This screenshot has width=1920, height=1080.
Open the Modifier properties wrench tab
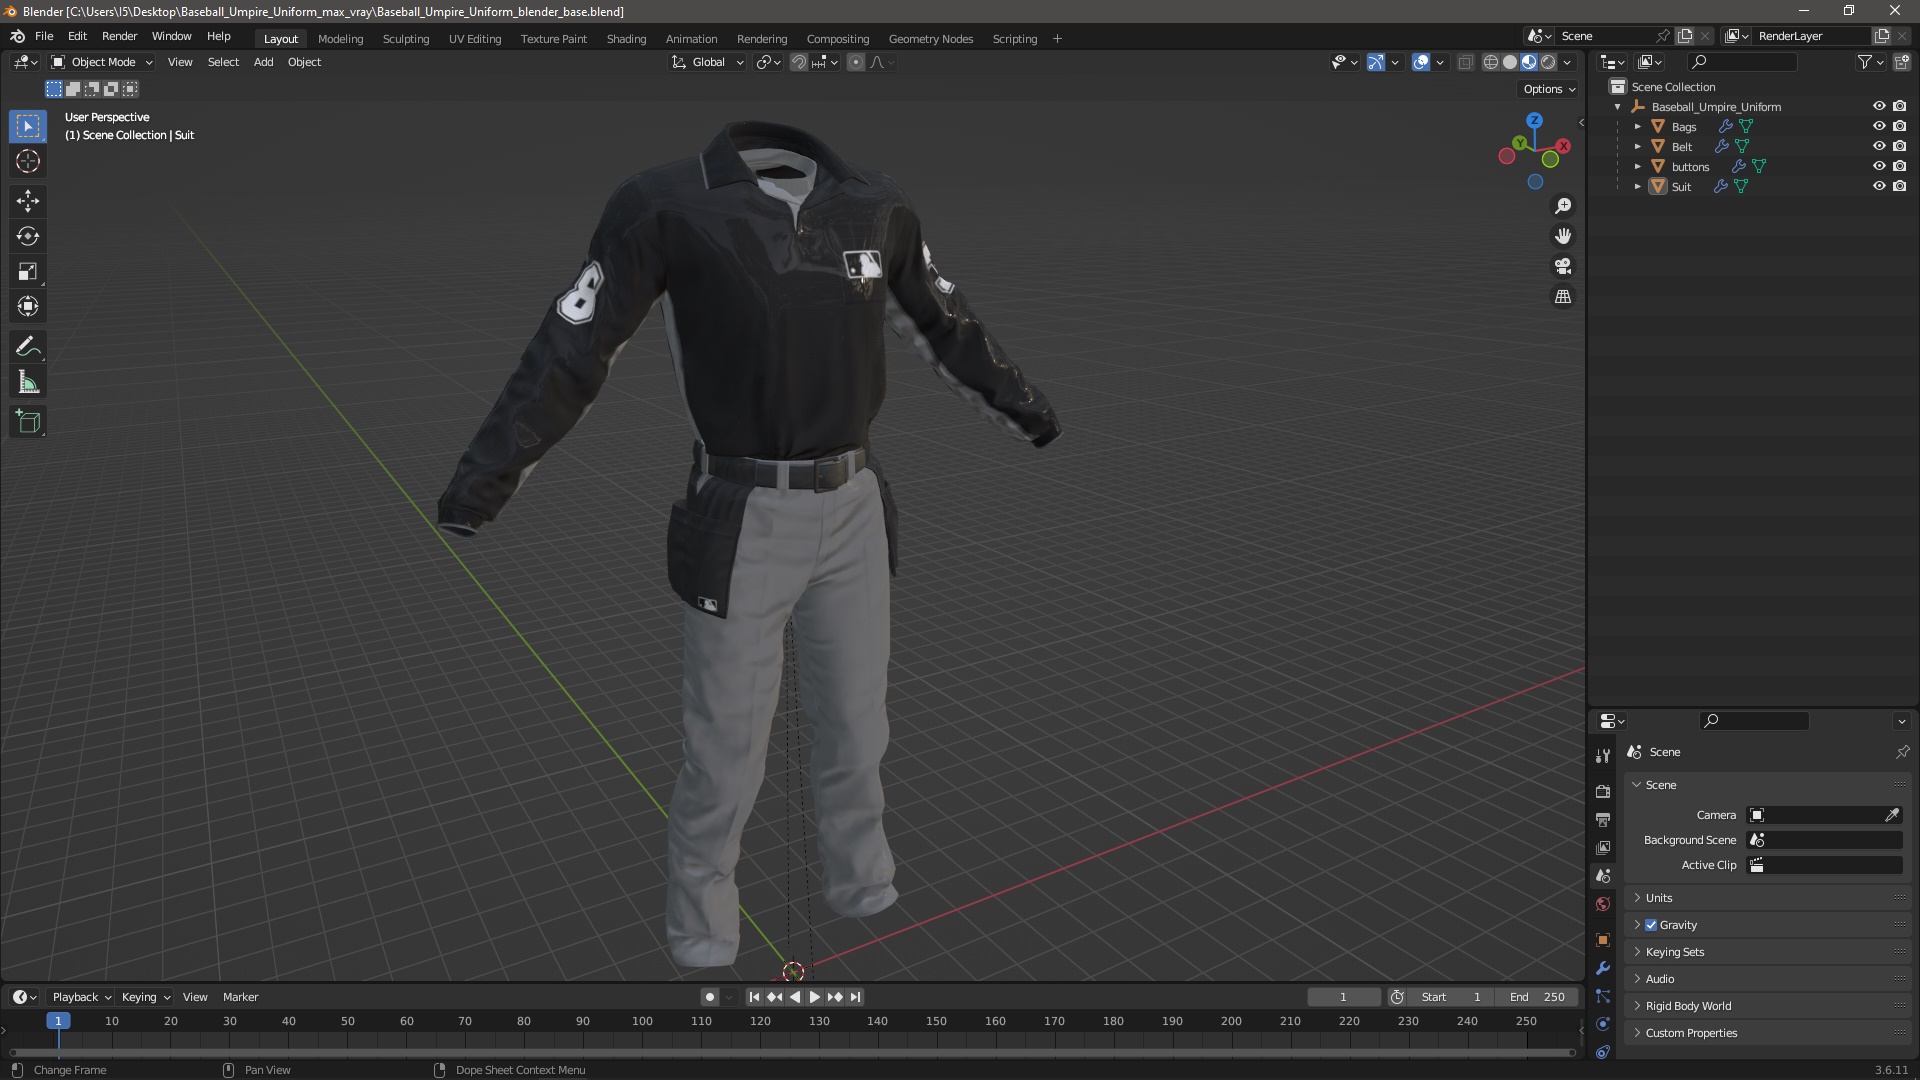[1603, 968]
